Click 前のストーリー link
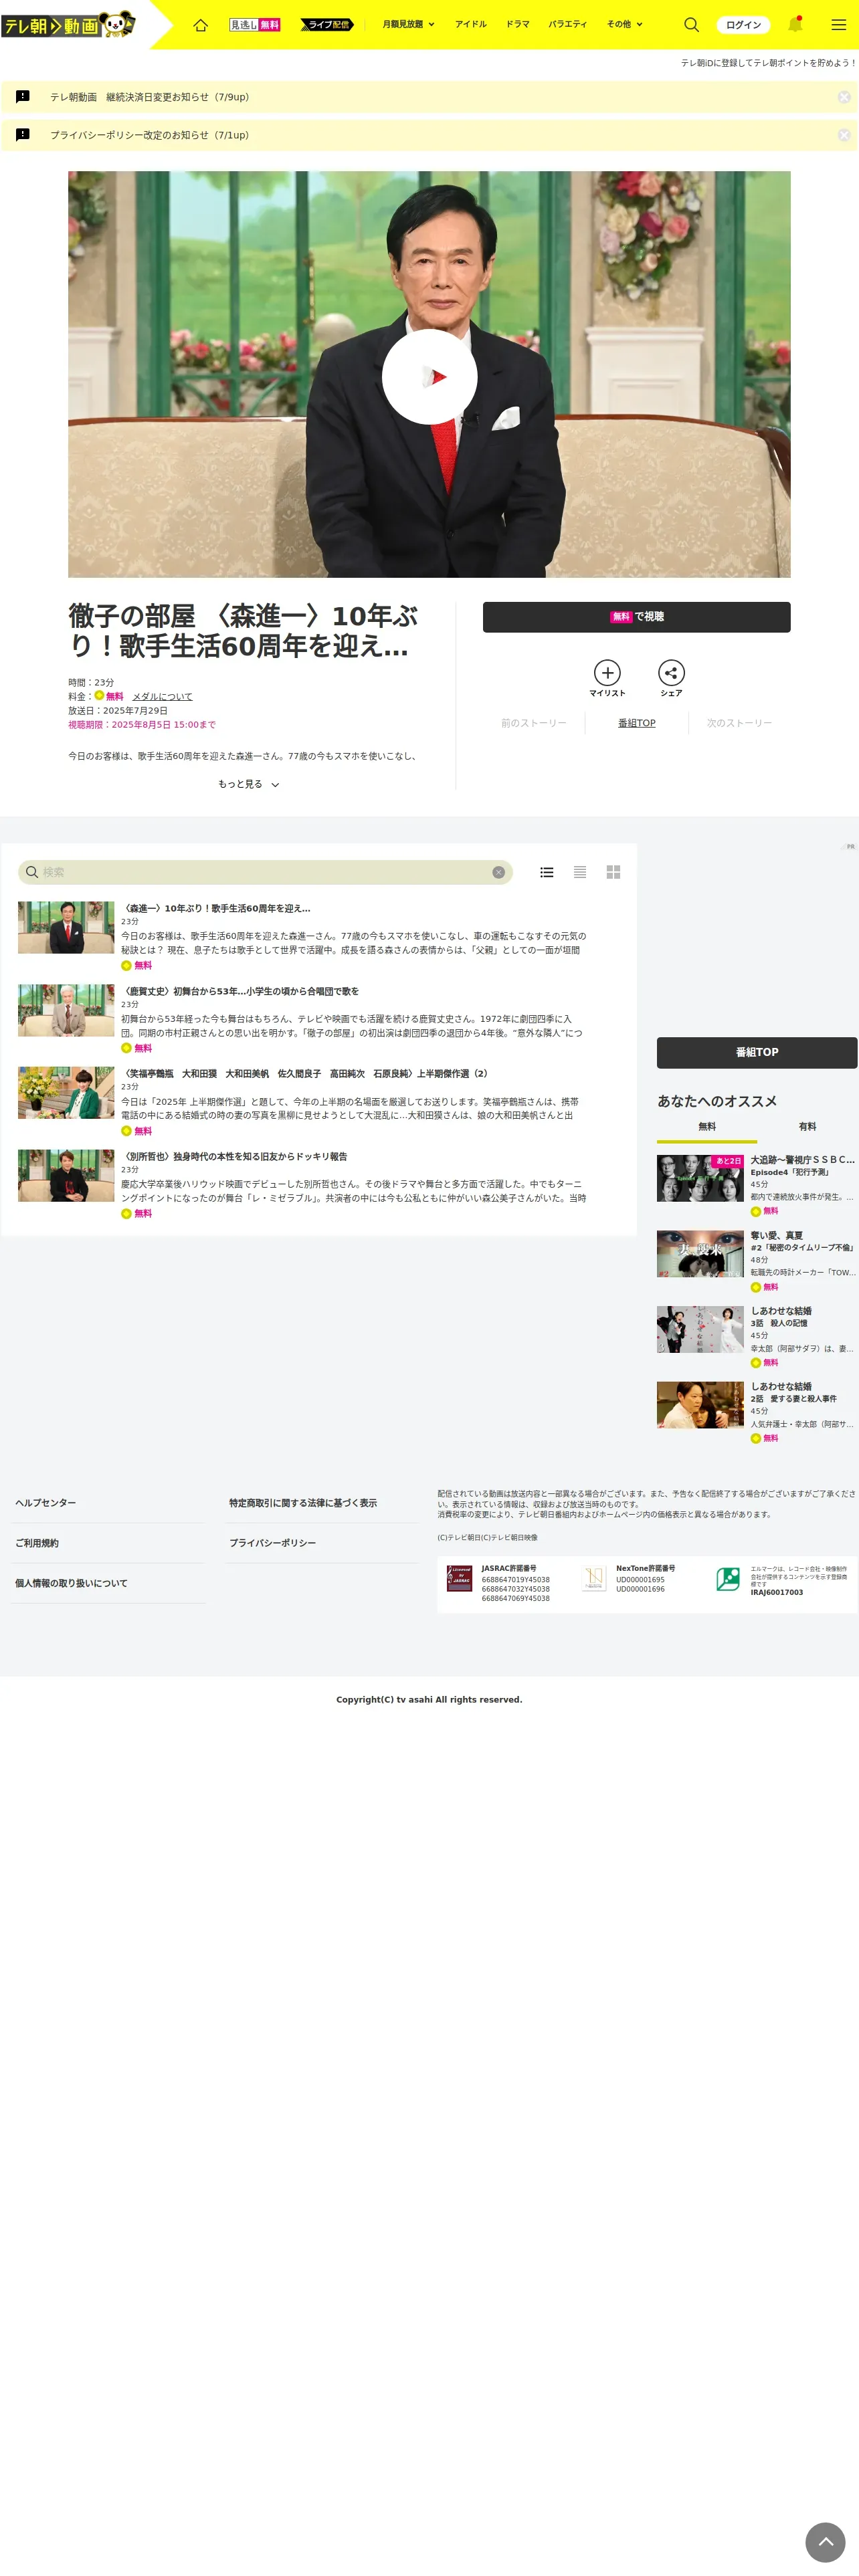This screenshot has width=859, height=2576. [534, 723]
